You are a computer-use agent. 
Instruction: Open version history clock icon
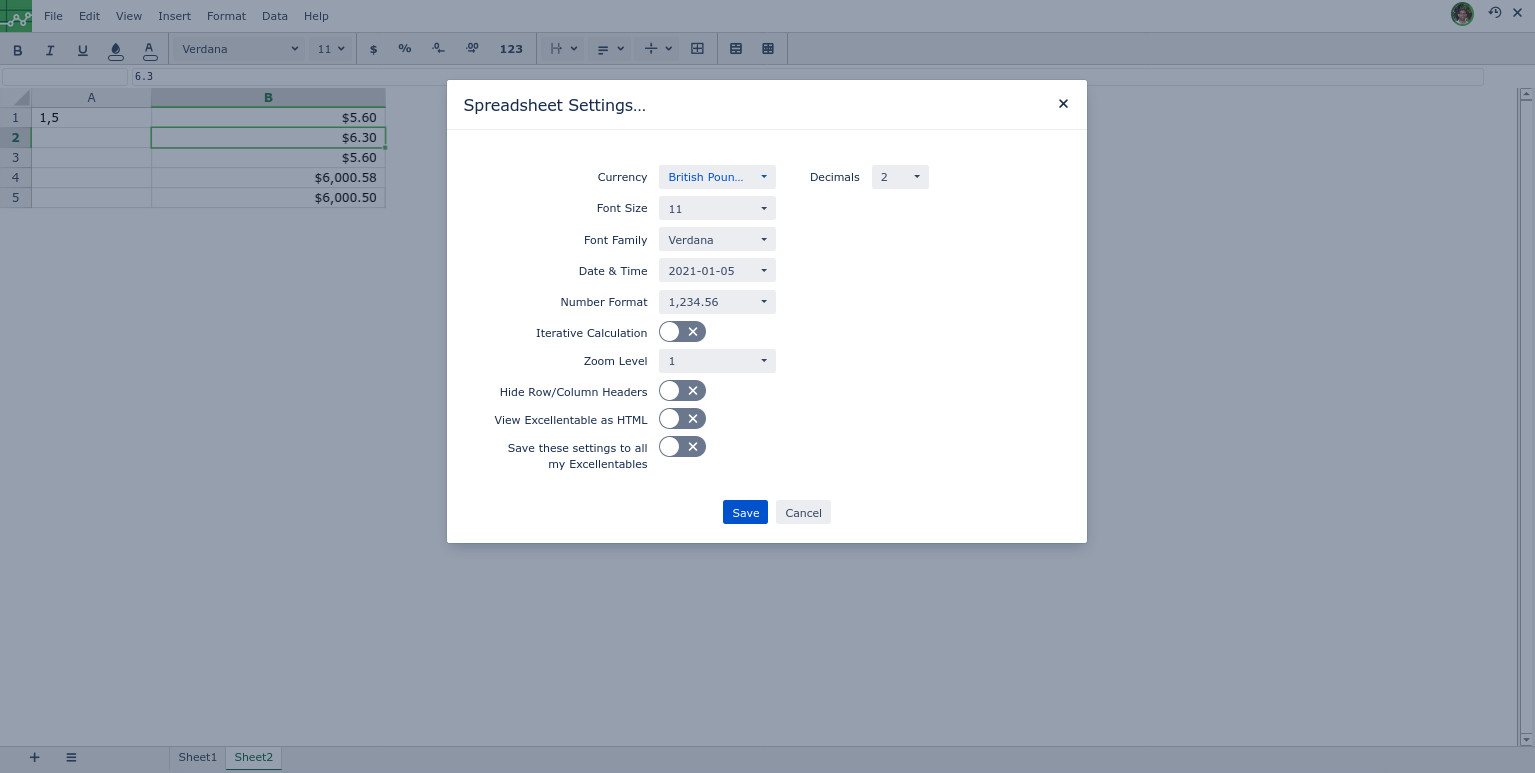pyautogui.click(x=1495, y=13)
